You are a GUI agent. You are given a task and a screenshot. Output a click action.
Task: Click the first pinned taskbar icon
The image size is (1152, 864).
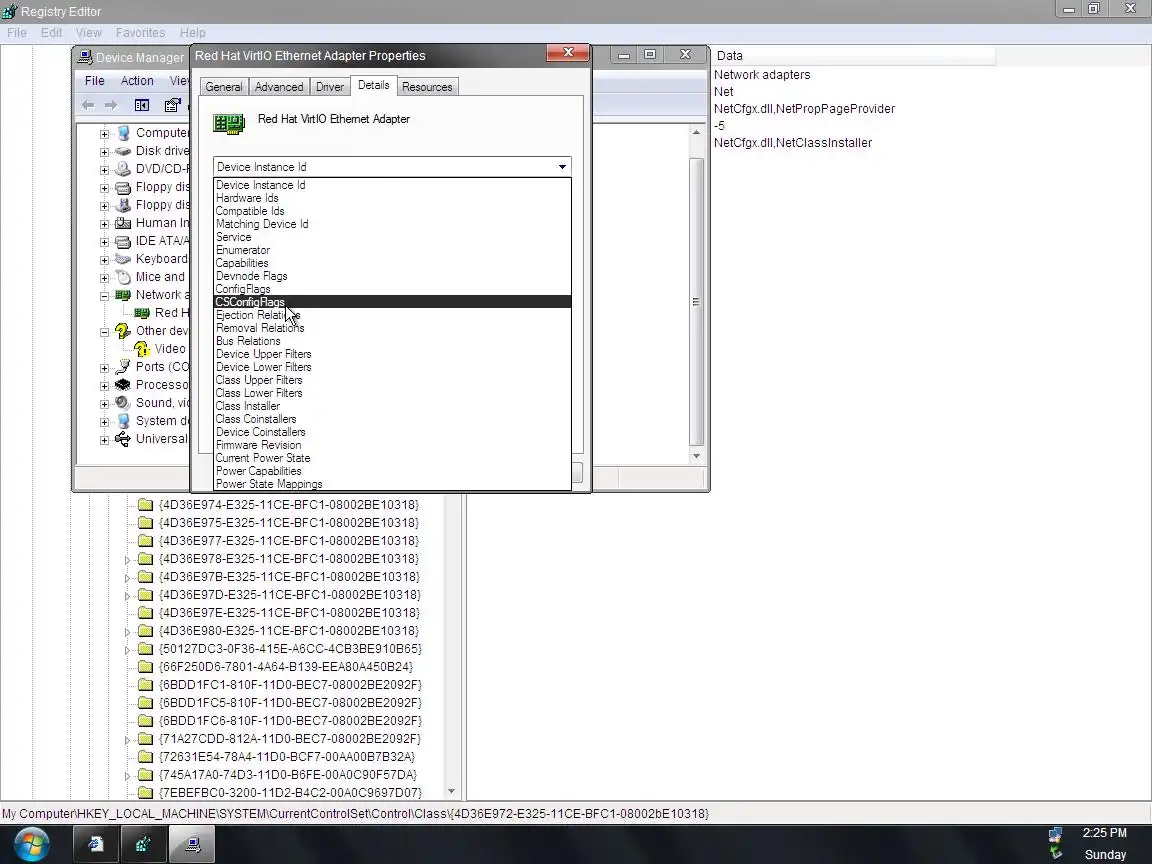96,844
